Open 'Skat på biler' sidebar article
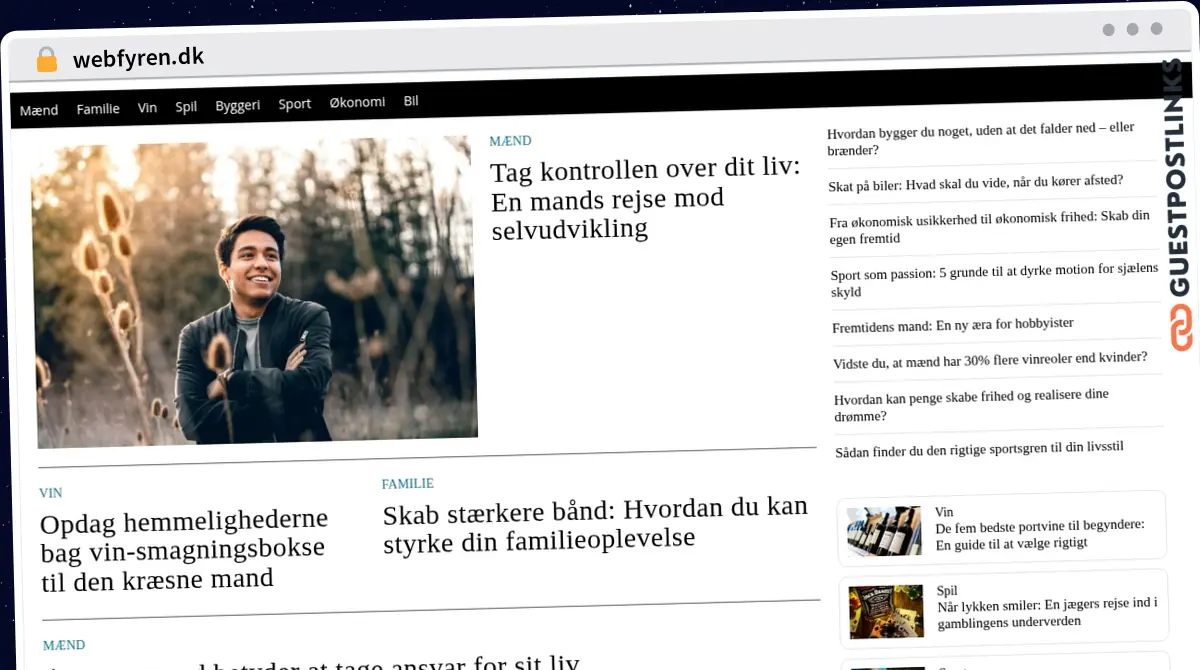The height and width of the screenshot is (670, 1200). (x=976, y=182)
